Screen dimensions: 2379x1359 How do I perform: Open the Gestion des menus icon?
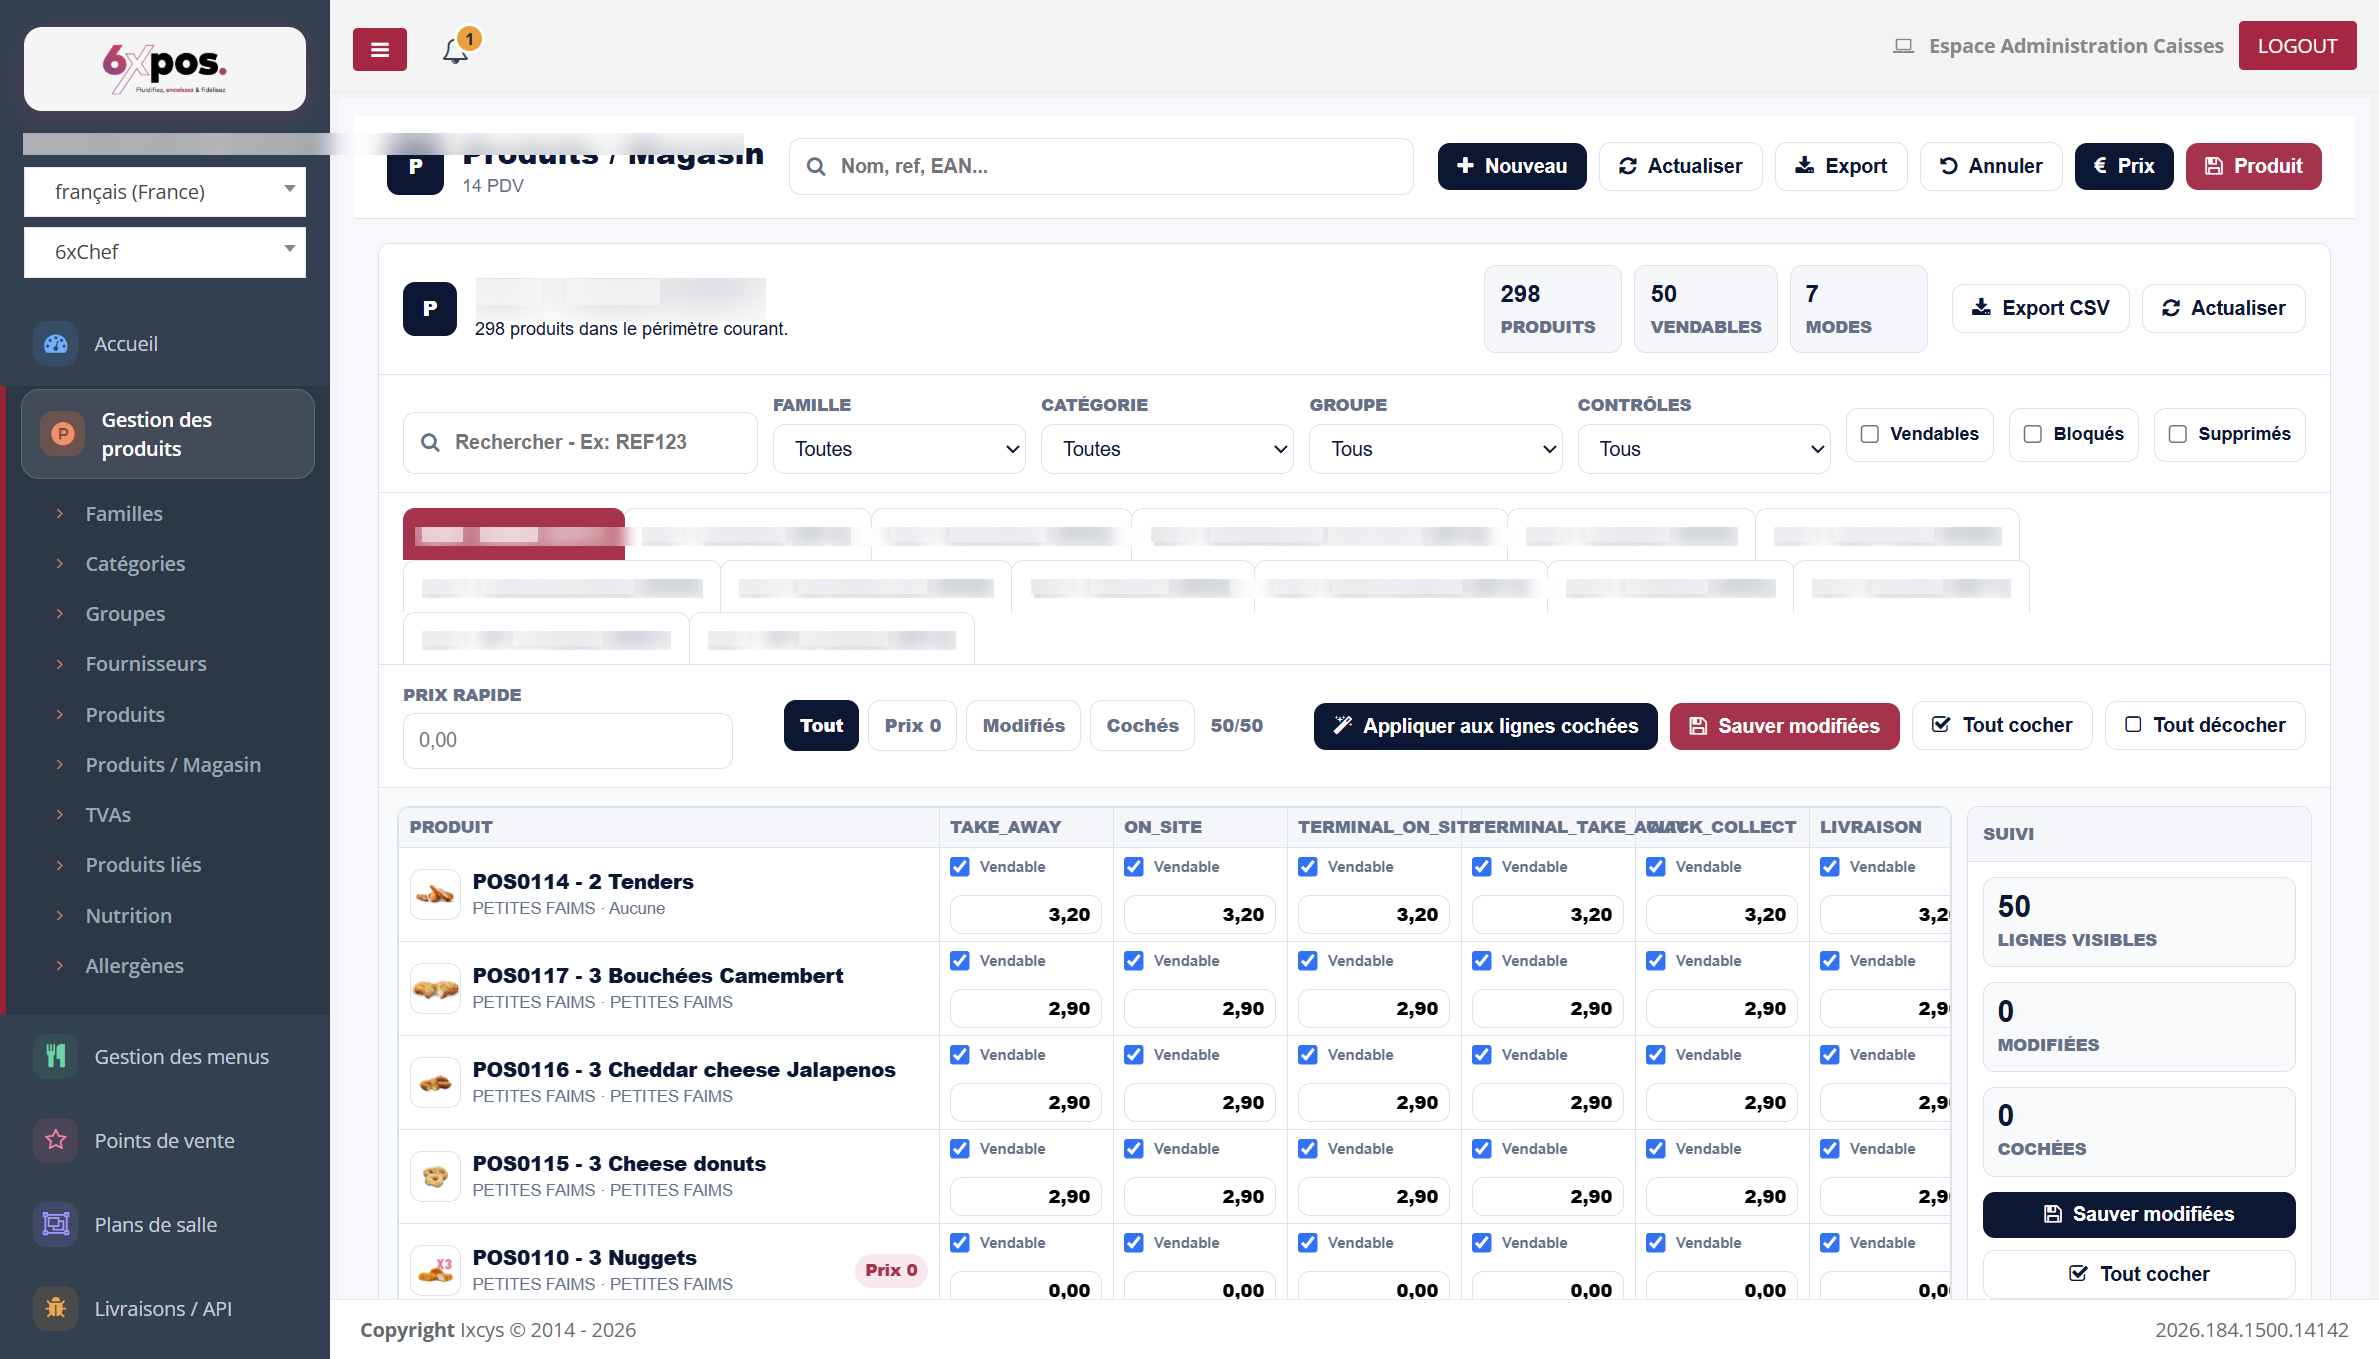coord(56,1057)
